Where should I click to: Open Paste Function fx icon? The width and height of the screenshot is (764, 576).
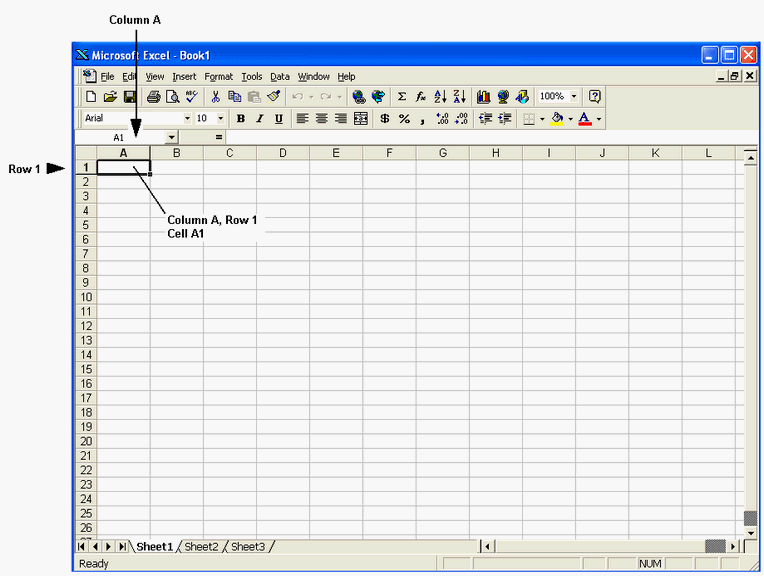421,96
